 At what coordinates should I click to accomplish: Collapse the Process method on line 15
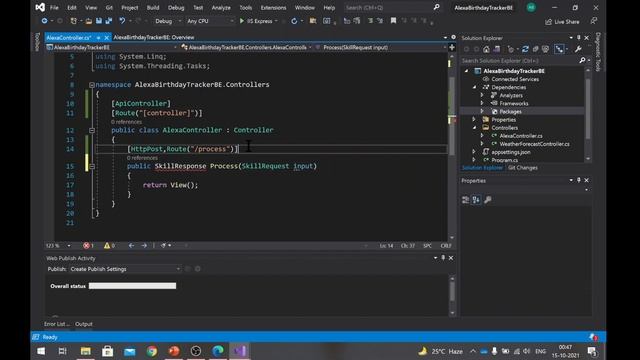pyautogui.click(x=92, y=166)
